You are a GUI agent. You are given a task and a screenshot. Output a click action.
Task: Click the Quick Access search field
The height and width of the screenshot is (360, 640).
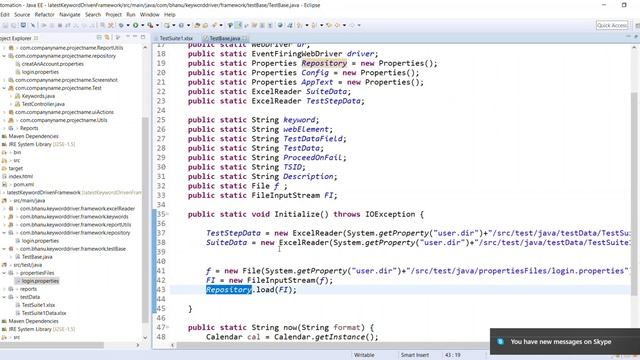(611, 25)
